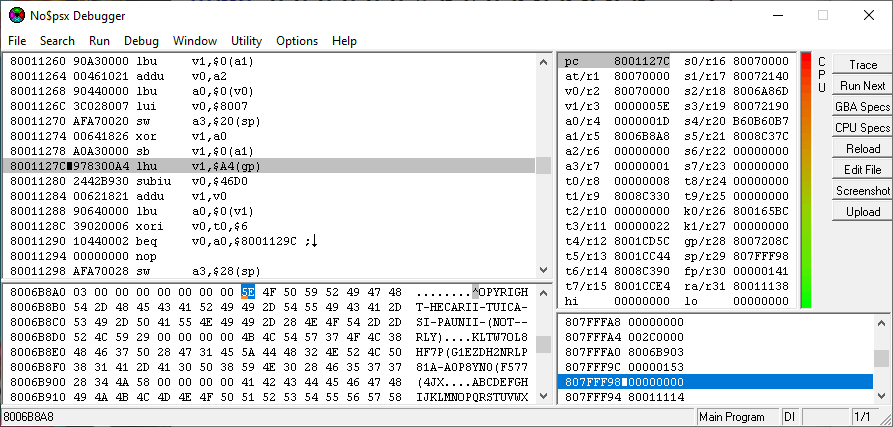893x427 pixels.
Task: Click the disassembly pane scroll-down arrow
Action: pos(543,270)
